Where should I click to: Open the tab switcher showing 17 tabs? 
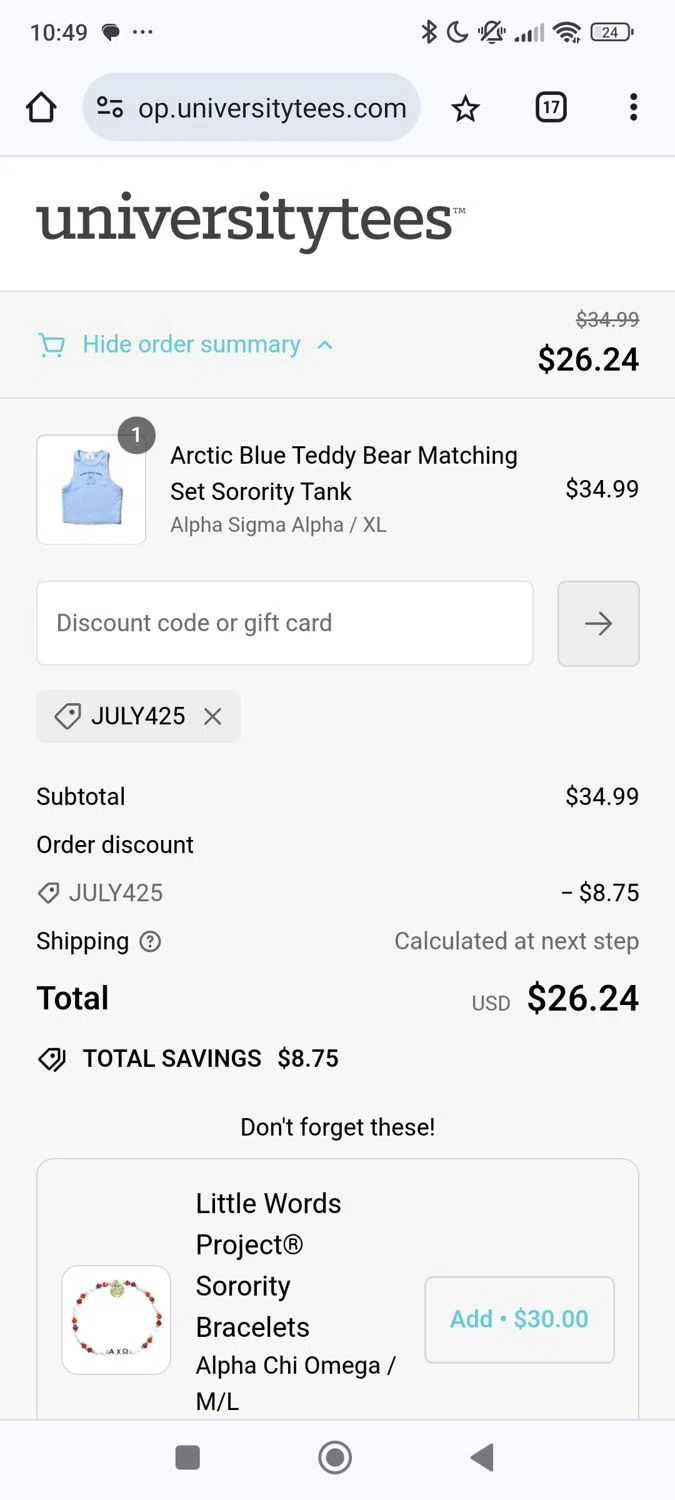point(551,108)
